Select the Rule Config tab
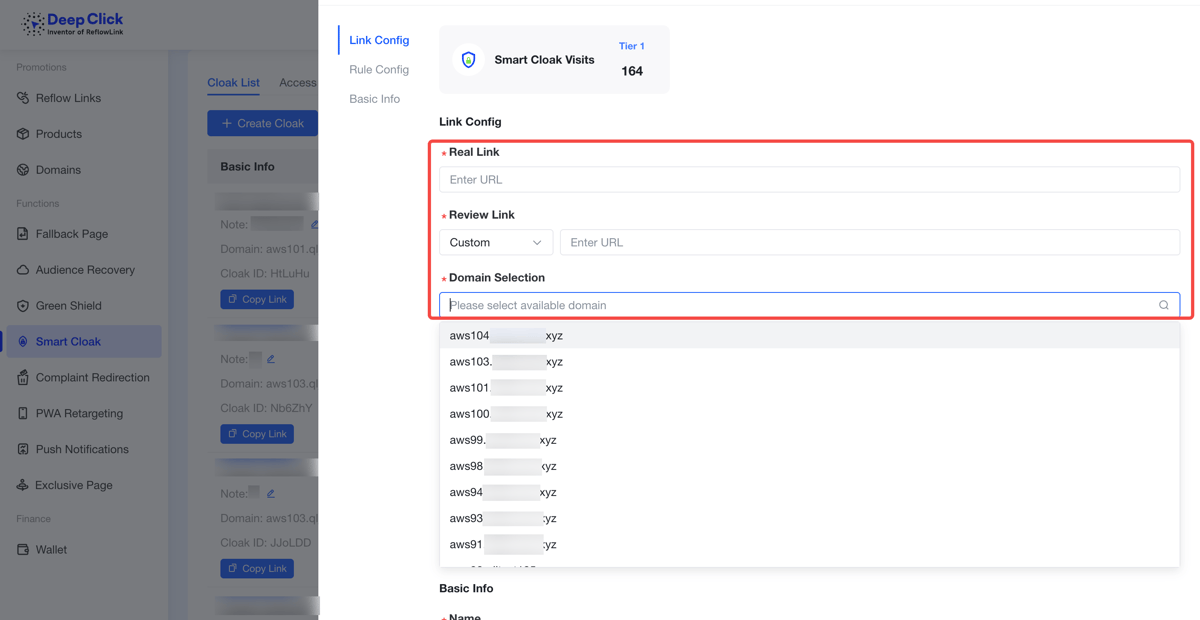 pyautogui.click(x=379, y=69)
